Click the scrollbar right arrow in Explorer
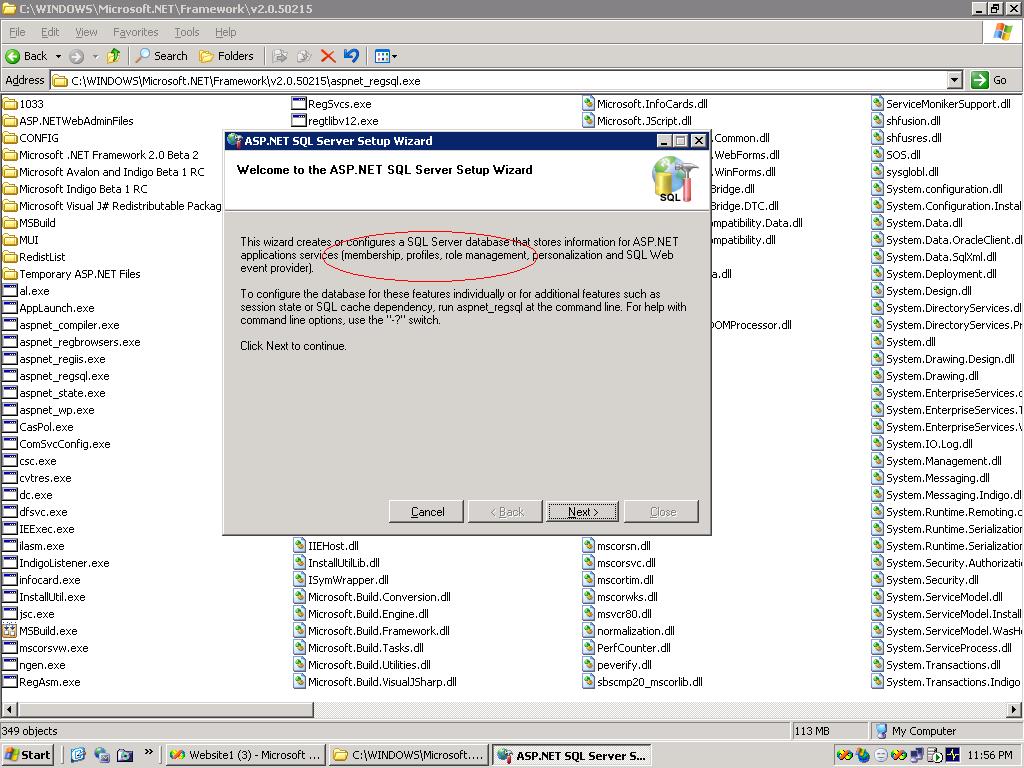The image size is (1024, 768). click(1014, 709)
